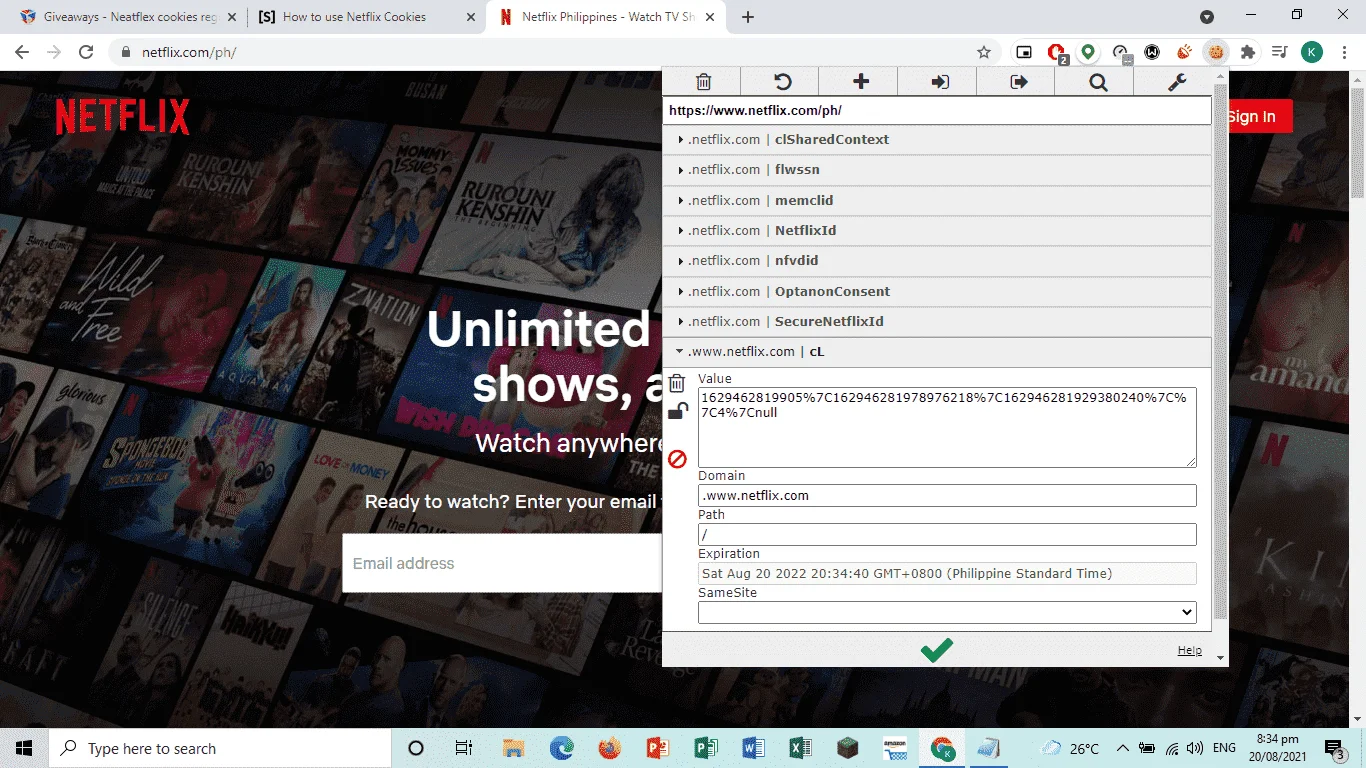Click the green location pin extension icon

click(x=1087, y=52)
